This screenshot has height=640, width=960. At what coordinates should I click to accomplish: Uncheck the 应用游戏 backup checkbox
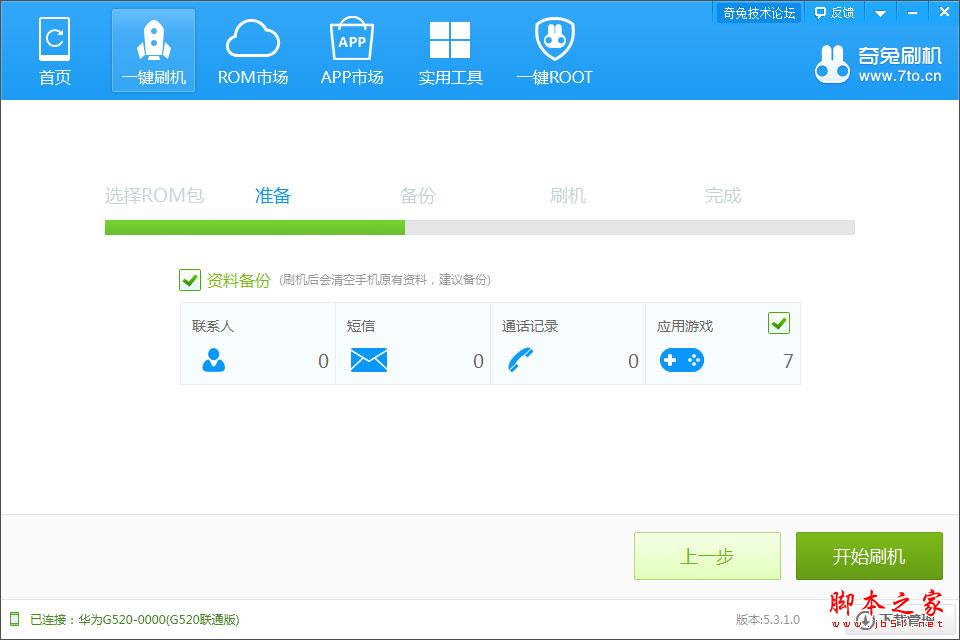coord(779,323)
